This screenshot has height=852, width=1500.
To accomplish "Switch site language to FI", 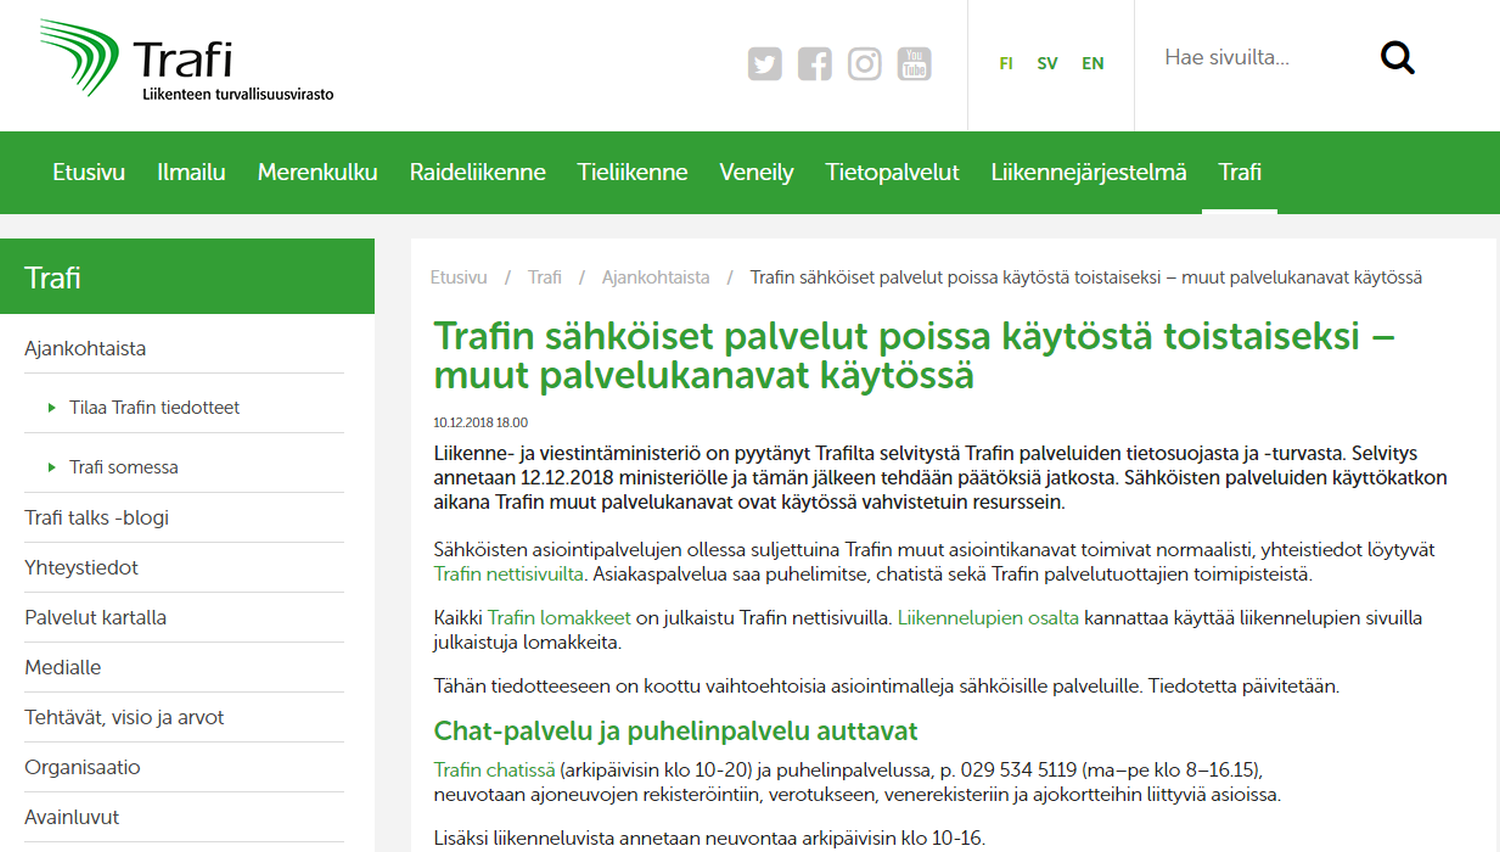I will tap(1006, 64).
